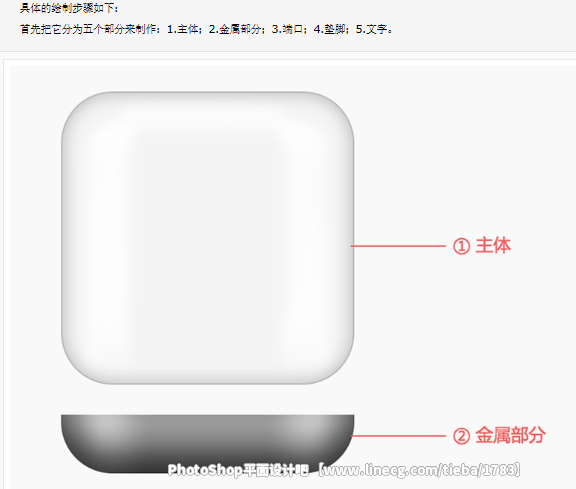
Task: Click 1.主体 in the intro sentence
Action: click(183, 29)
